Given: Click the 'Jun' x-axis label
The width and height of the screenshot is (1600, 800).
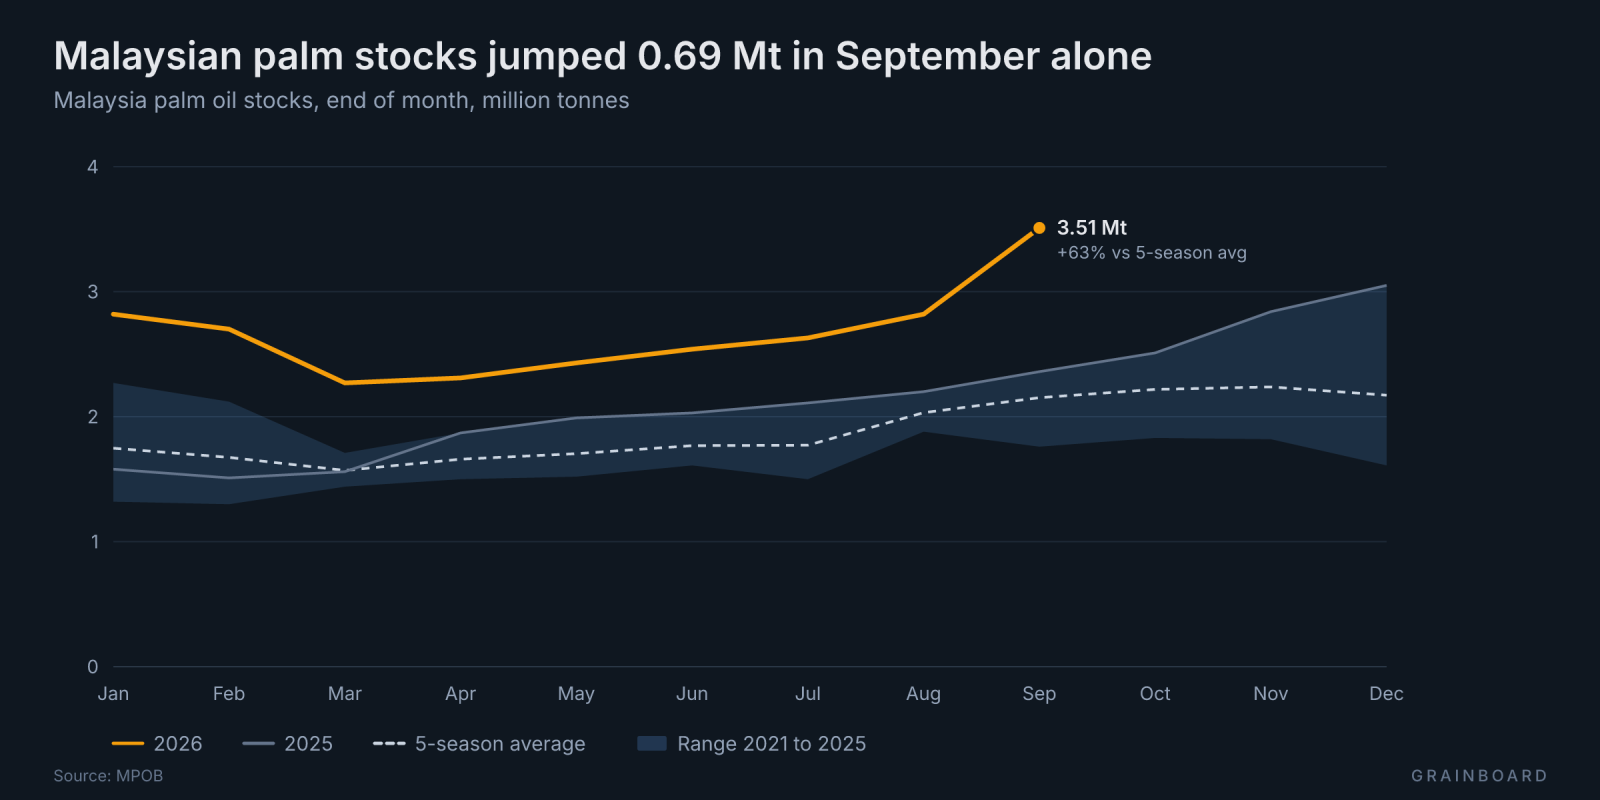Looking at the screenshot, I should pyautogui.click(x=692, y=694).
